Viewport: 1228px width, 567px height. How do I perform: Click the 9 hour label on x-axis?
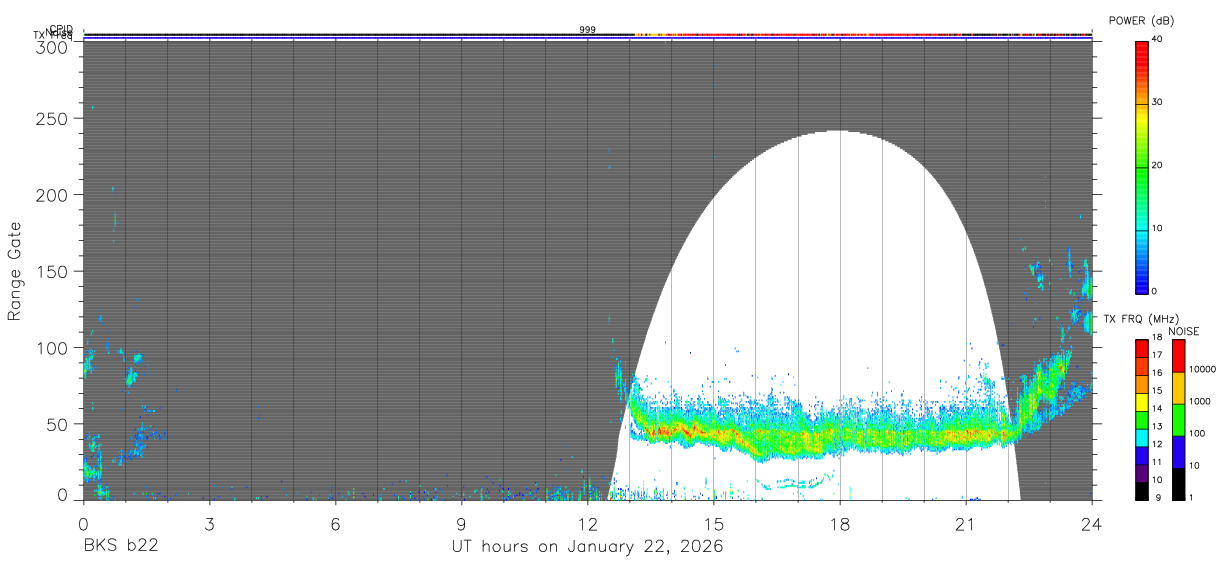pos(461,524)
